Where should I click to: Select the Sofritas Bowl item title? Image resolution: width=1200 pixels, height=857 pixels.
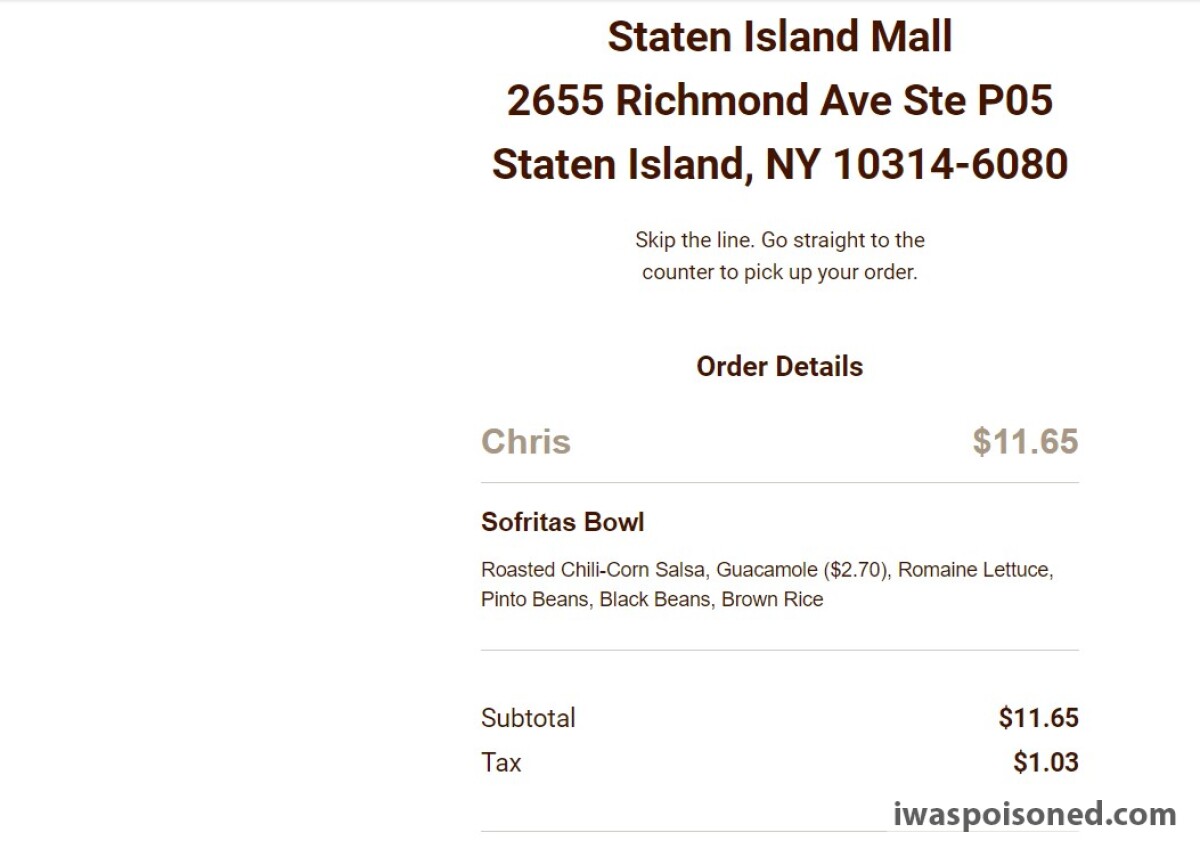point(562,522)
